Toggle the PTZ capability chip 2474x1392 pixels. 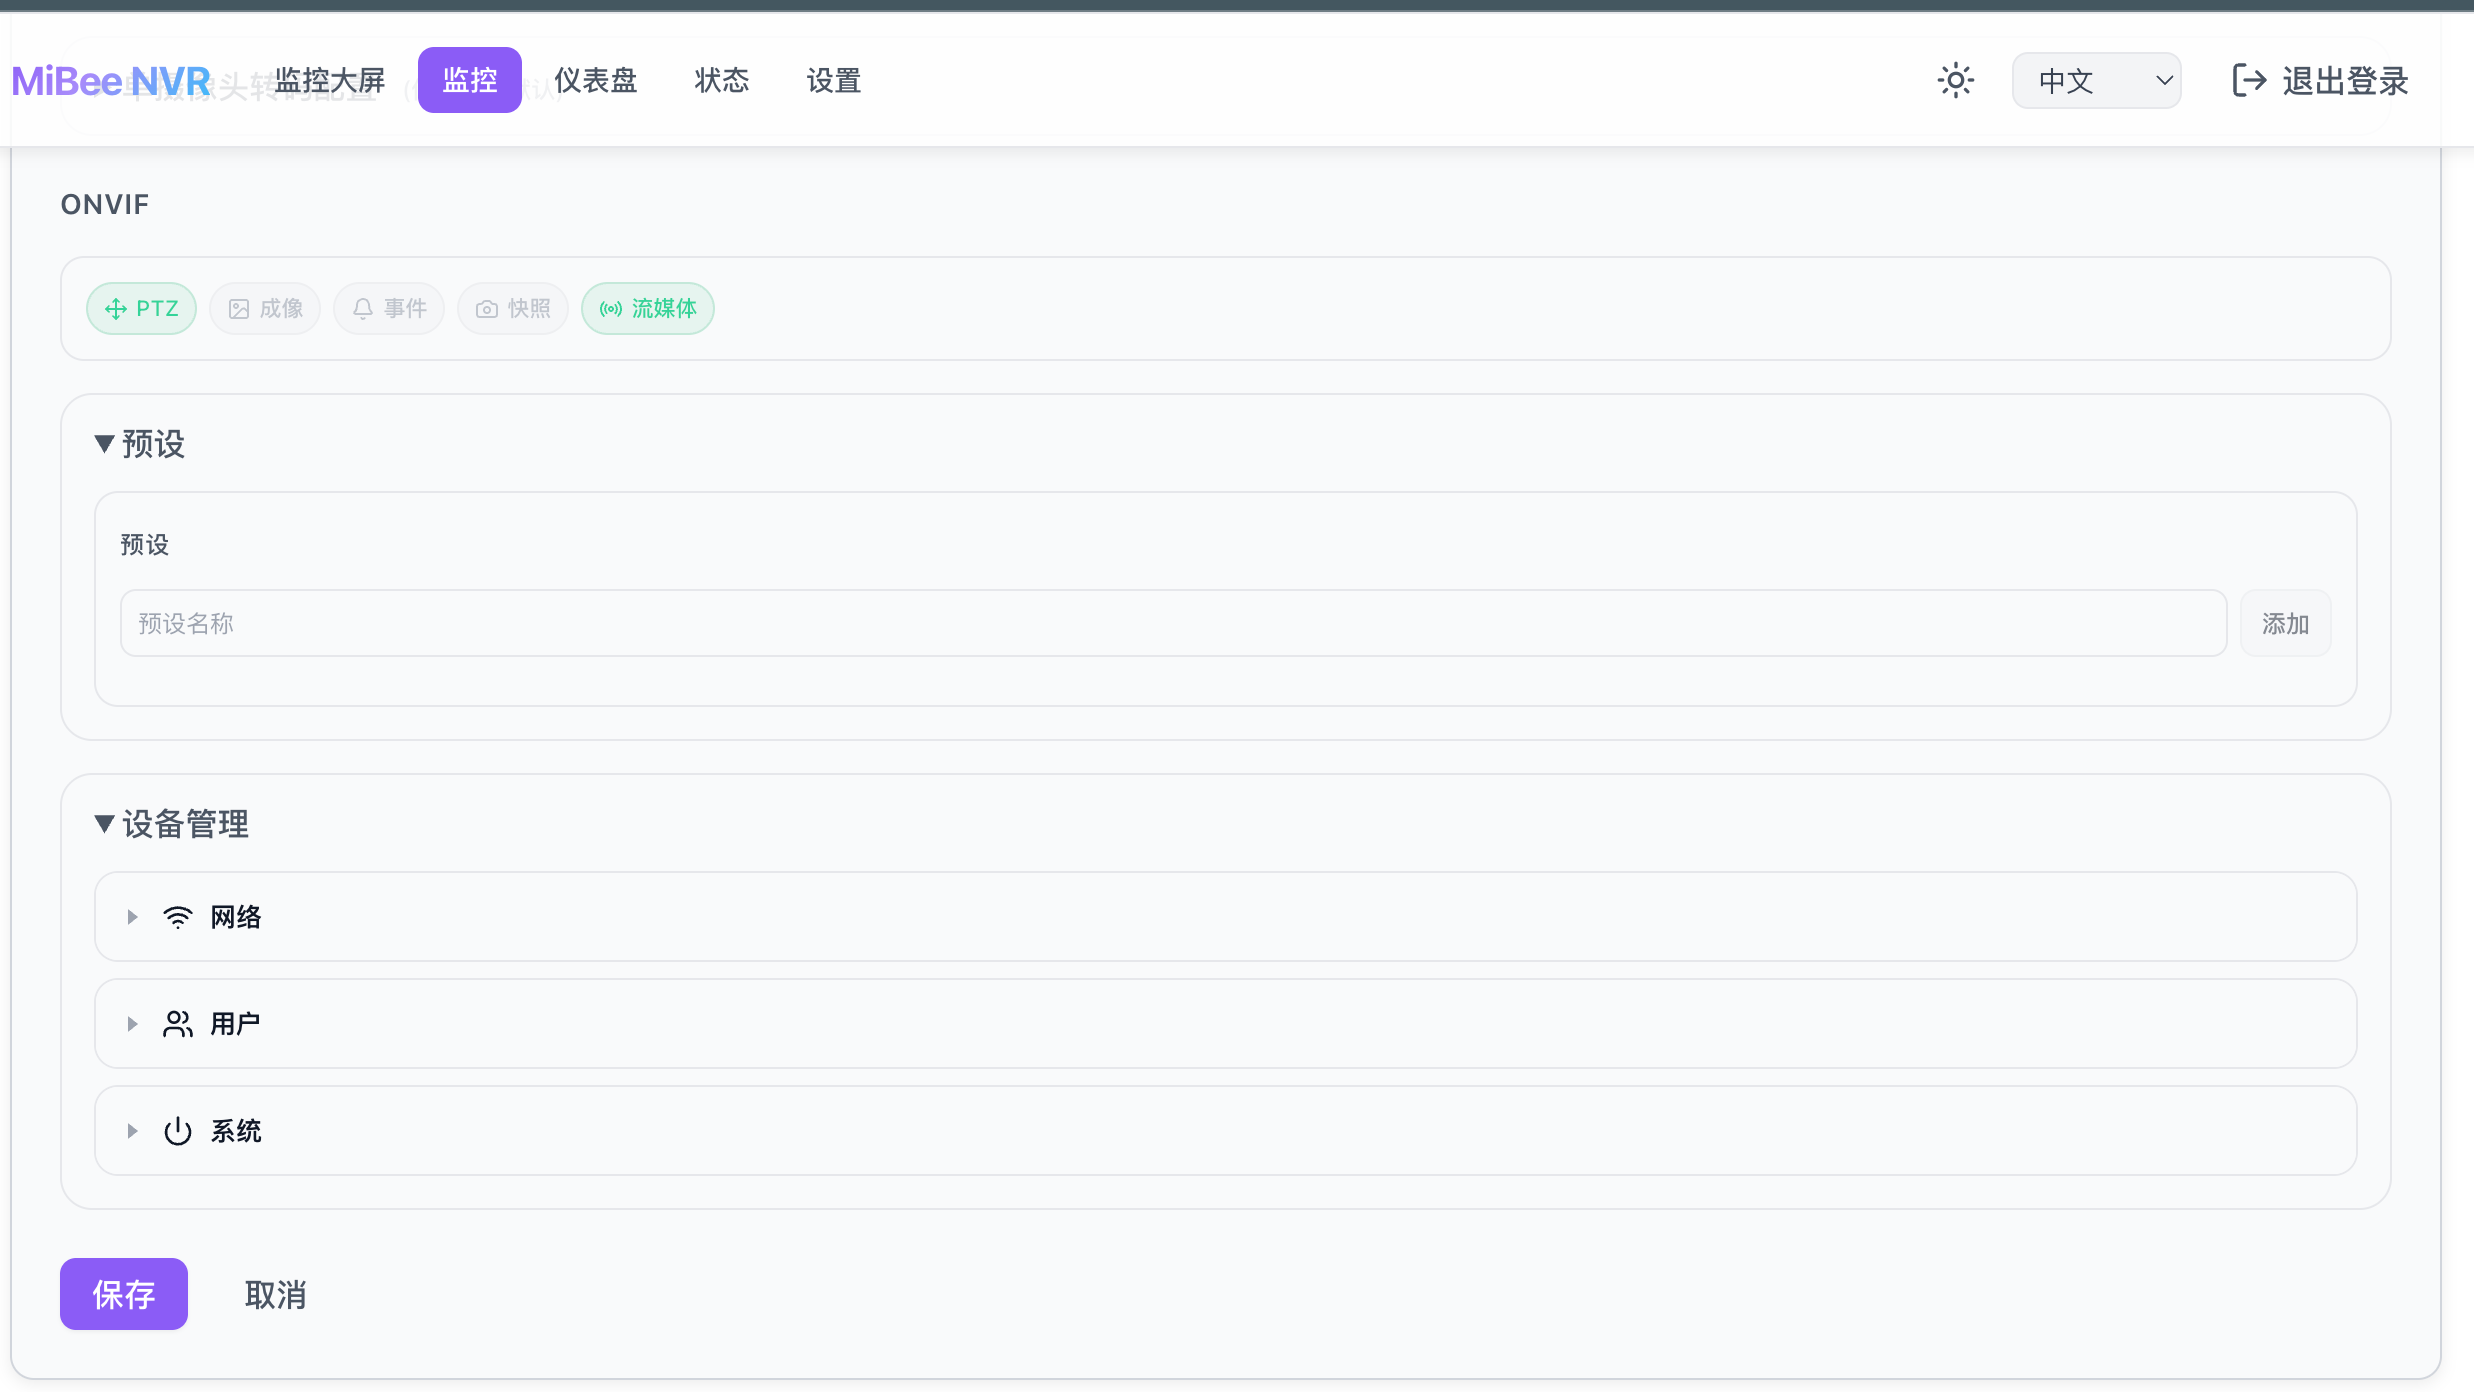(x=141, y=308)
